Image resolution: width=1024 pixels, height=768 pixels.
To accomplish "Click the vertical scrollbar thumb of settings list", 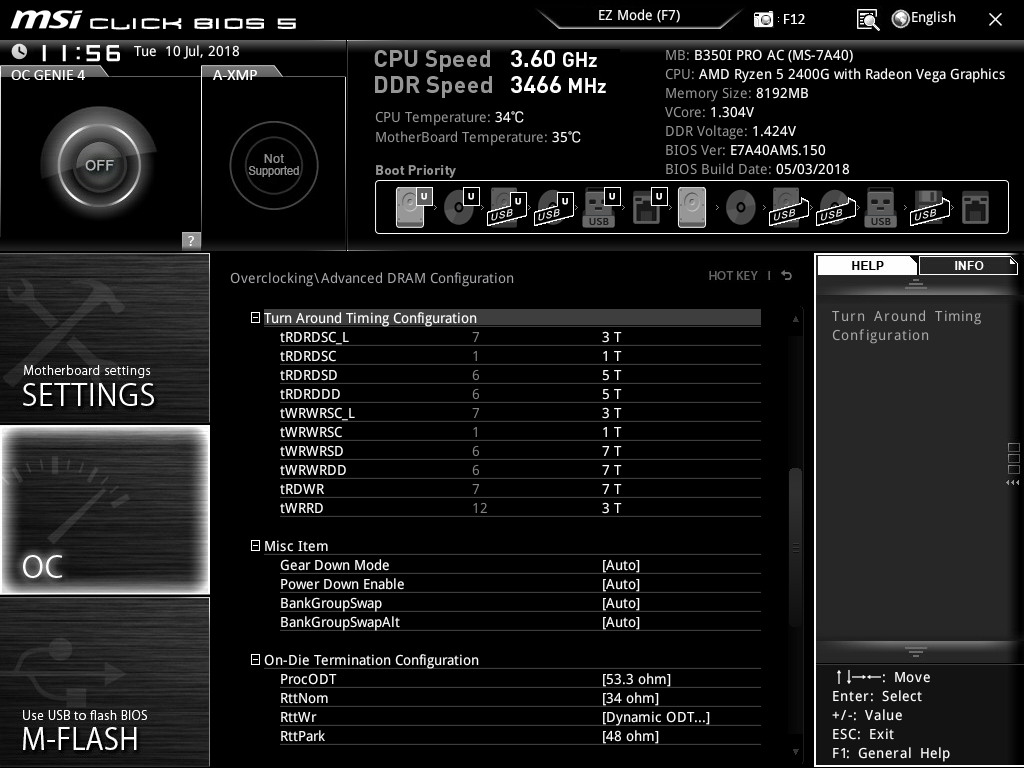I will coord(795,548).
